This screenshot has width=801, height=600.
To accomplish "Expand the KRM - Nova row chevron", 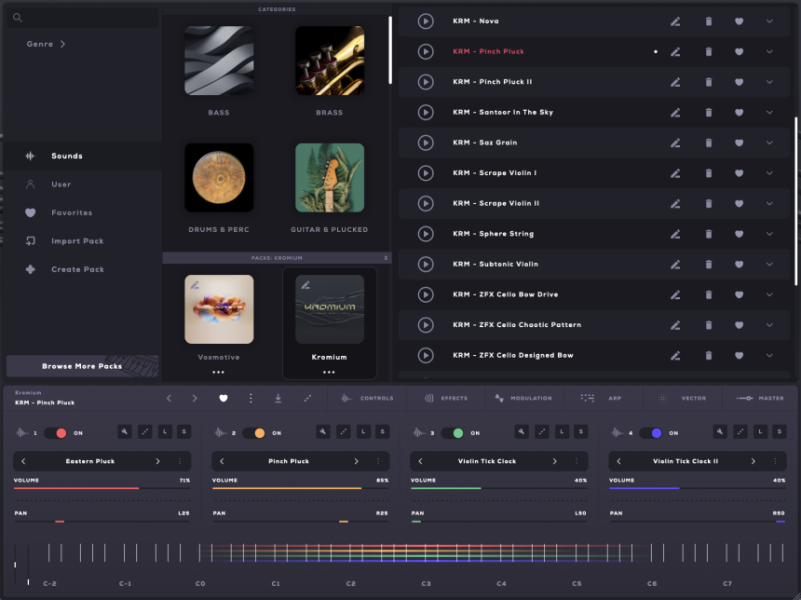I will pyautogui.click(x=768, y=21).
